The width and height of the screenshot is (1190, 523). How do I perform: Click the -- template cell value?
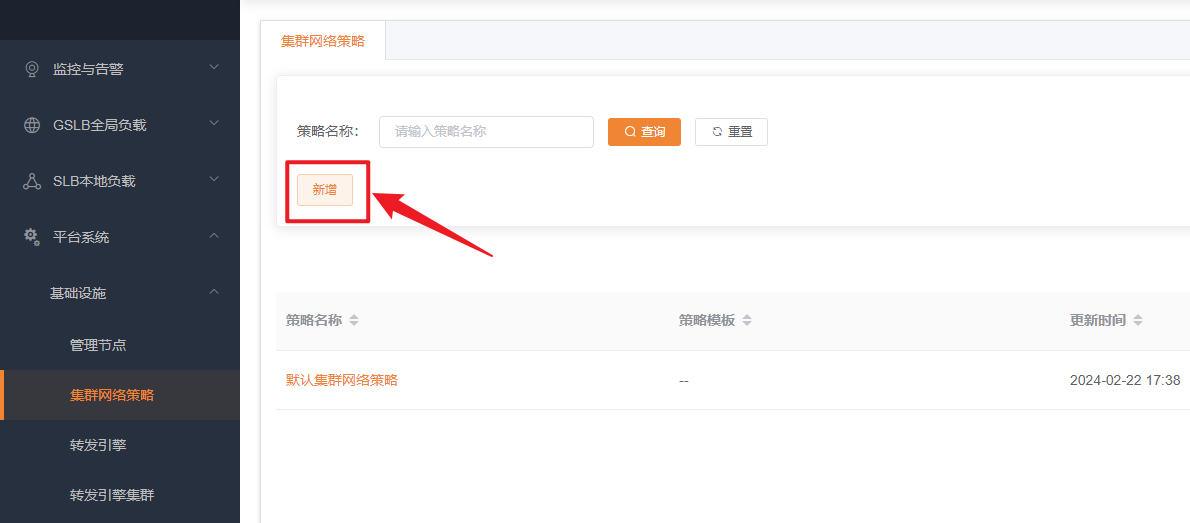click(x=684, y=381)
